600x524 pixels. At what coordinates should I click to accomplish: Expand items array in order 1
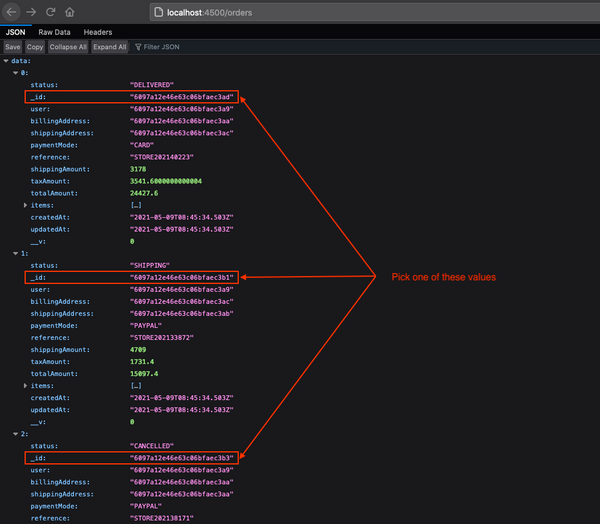pos(25,385)
